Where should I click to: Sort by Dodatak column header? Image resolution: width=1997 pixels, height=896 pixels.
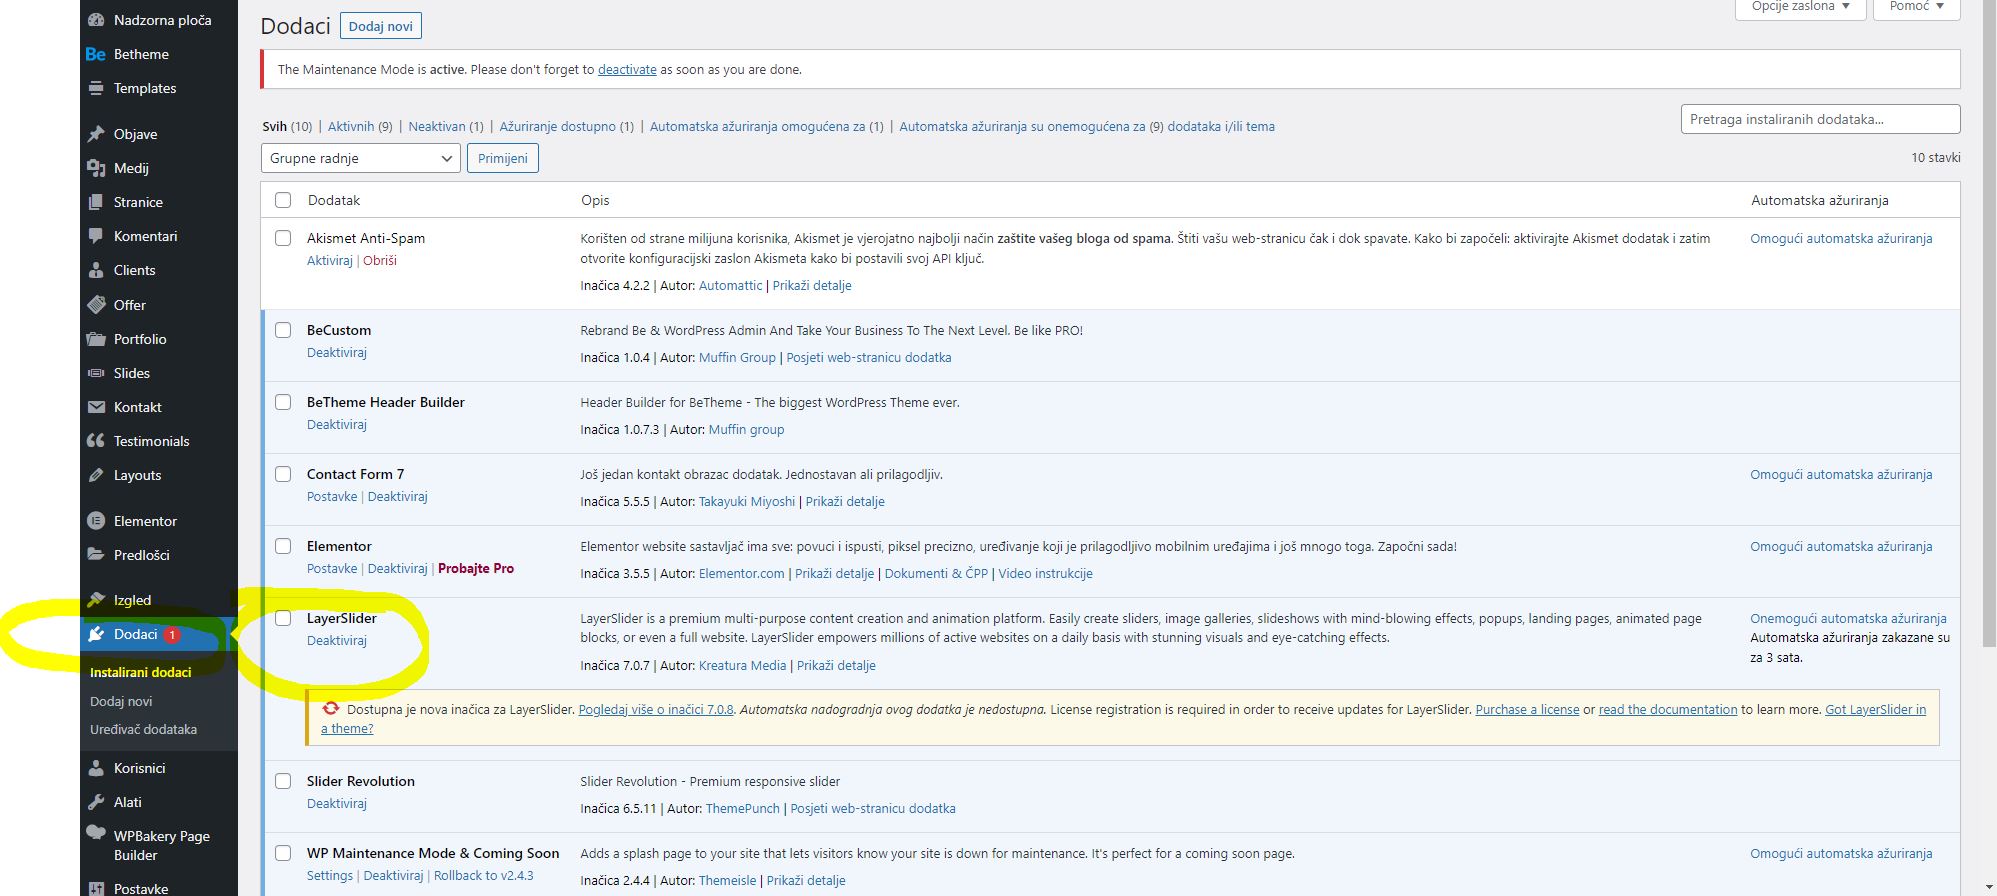click(x=334, y=200)
